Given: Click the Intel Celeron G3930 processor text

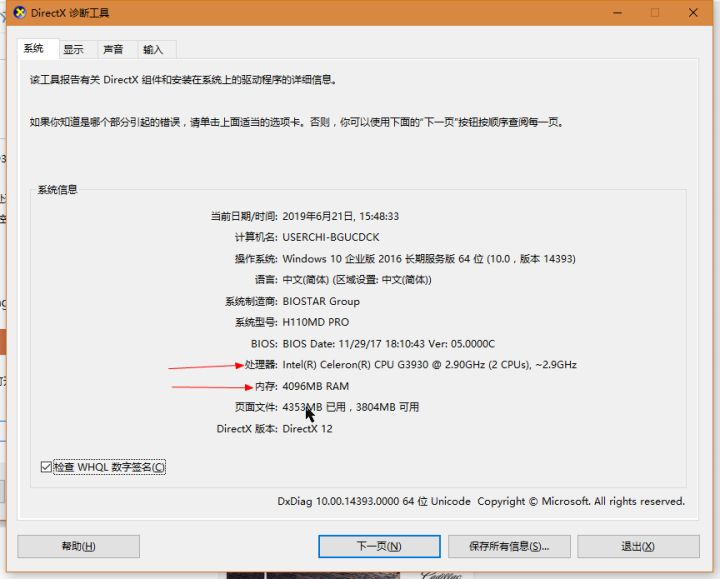Looking at the screenshot, I should point(429,365).
